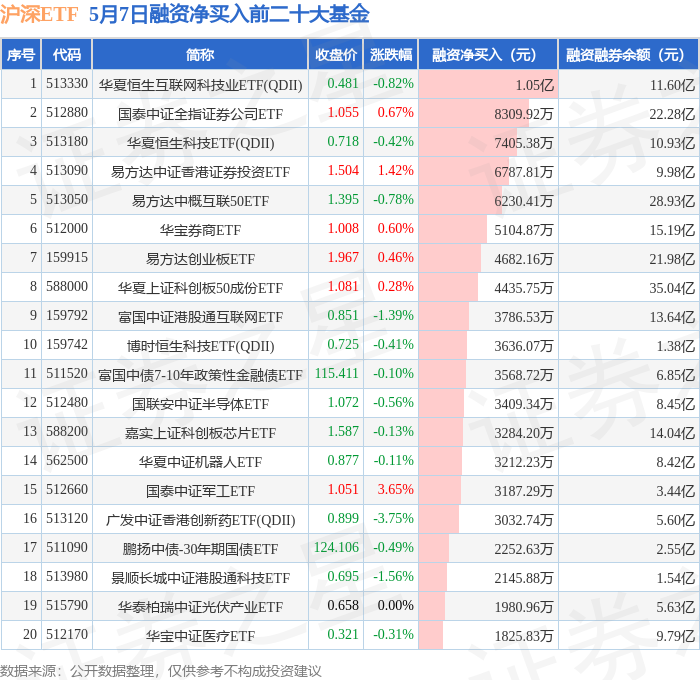Select 华宝券商ETF name
700x680 pixels.
pyautogui.click(x=200, y=230)
